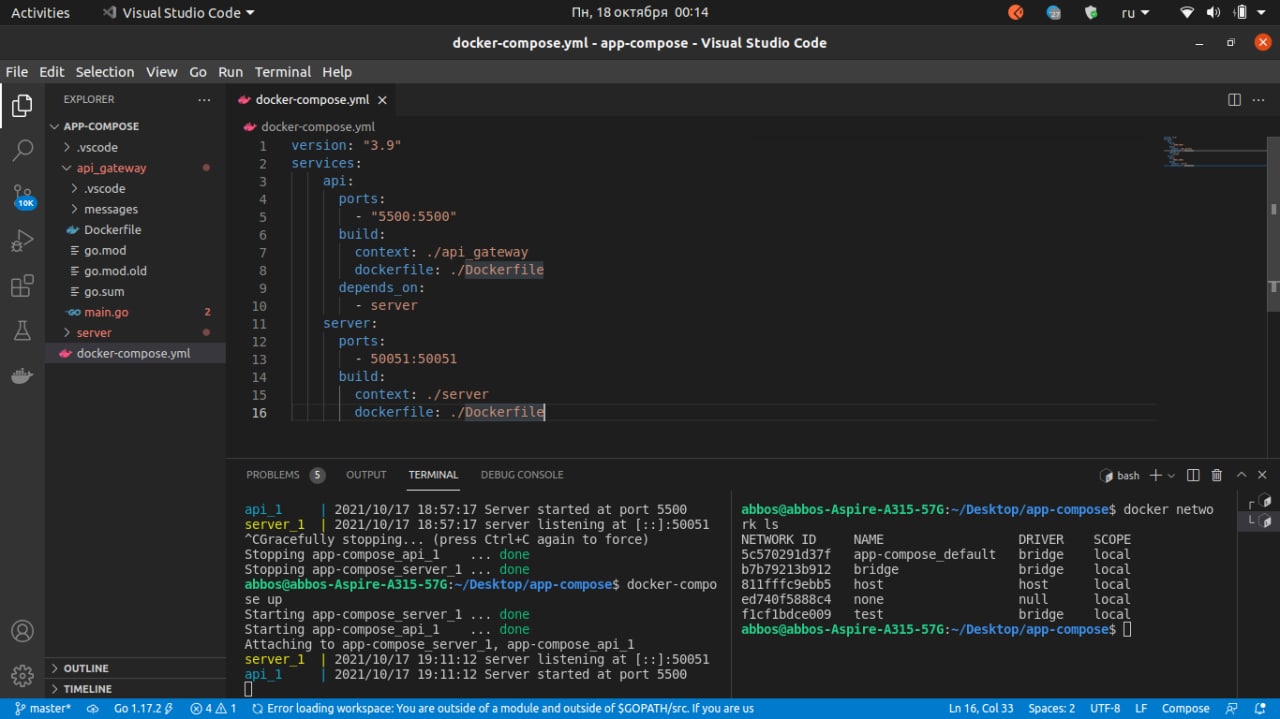Click the master branch status item
The width and height of the screenshot is (1280, 719).
43,708
